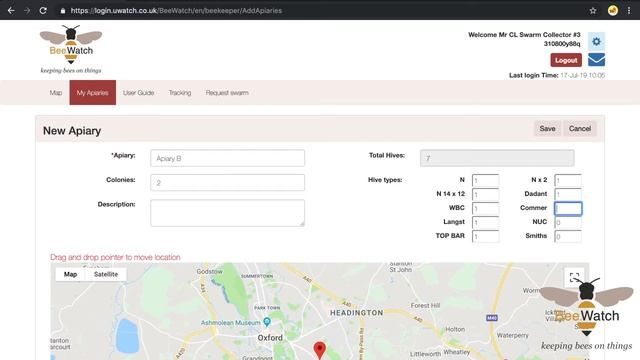Select the N hive type count field
The image size is (640, 360).
(485, 180)
